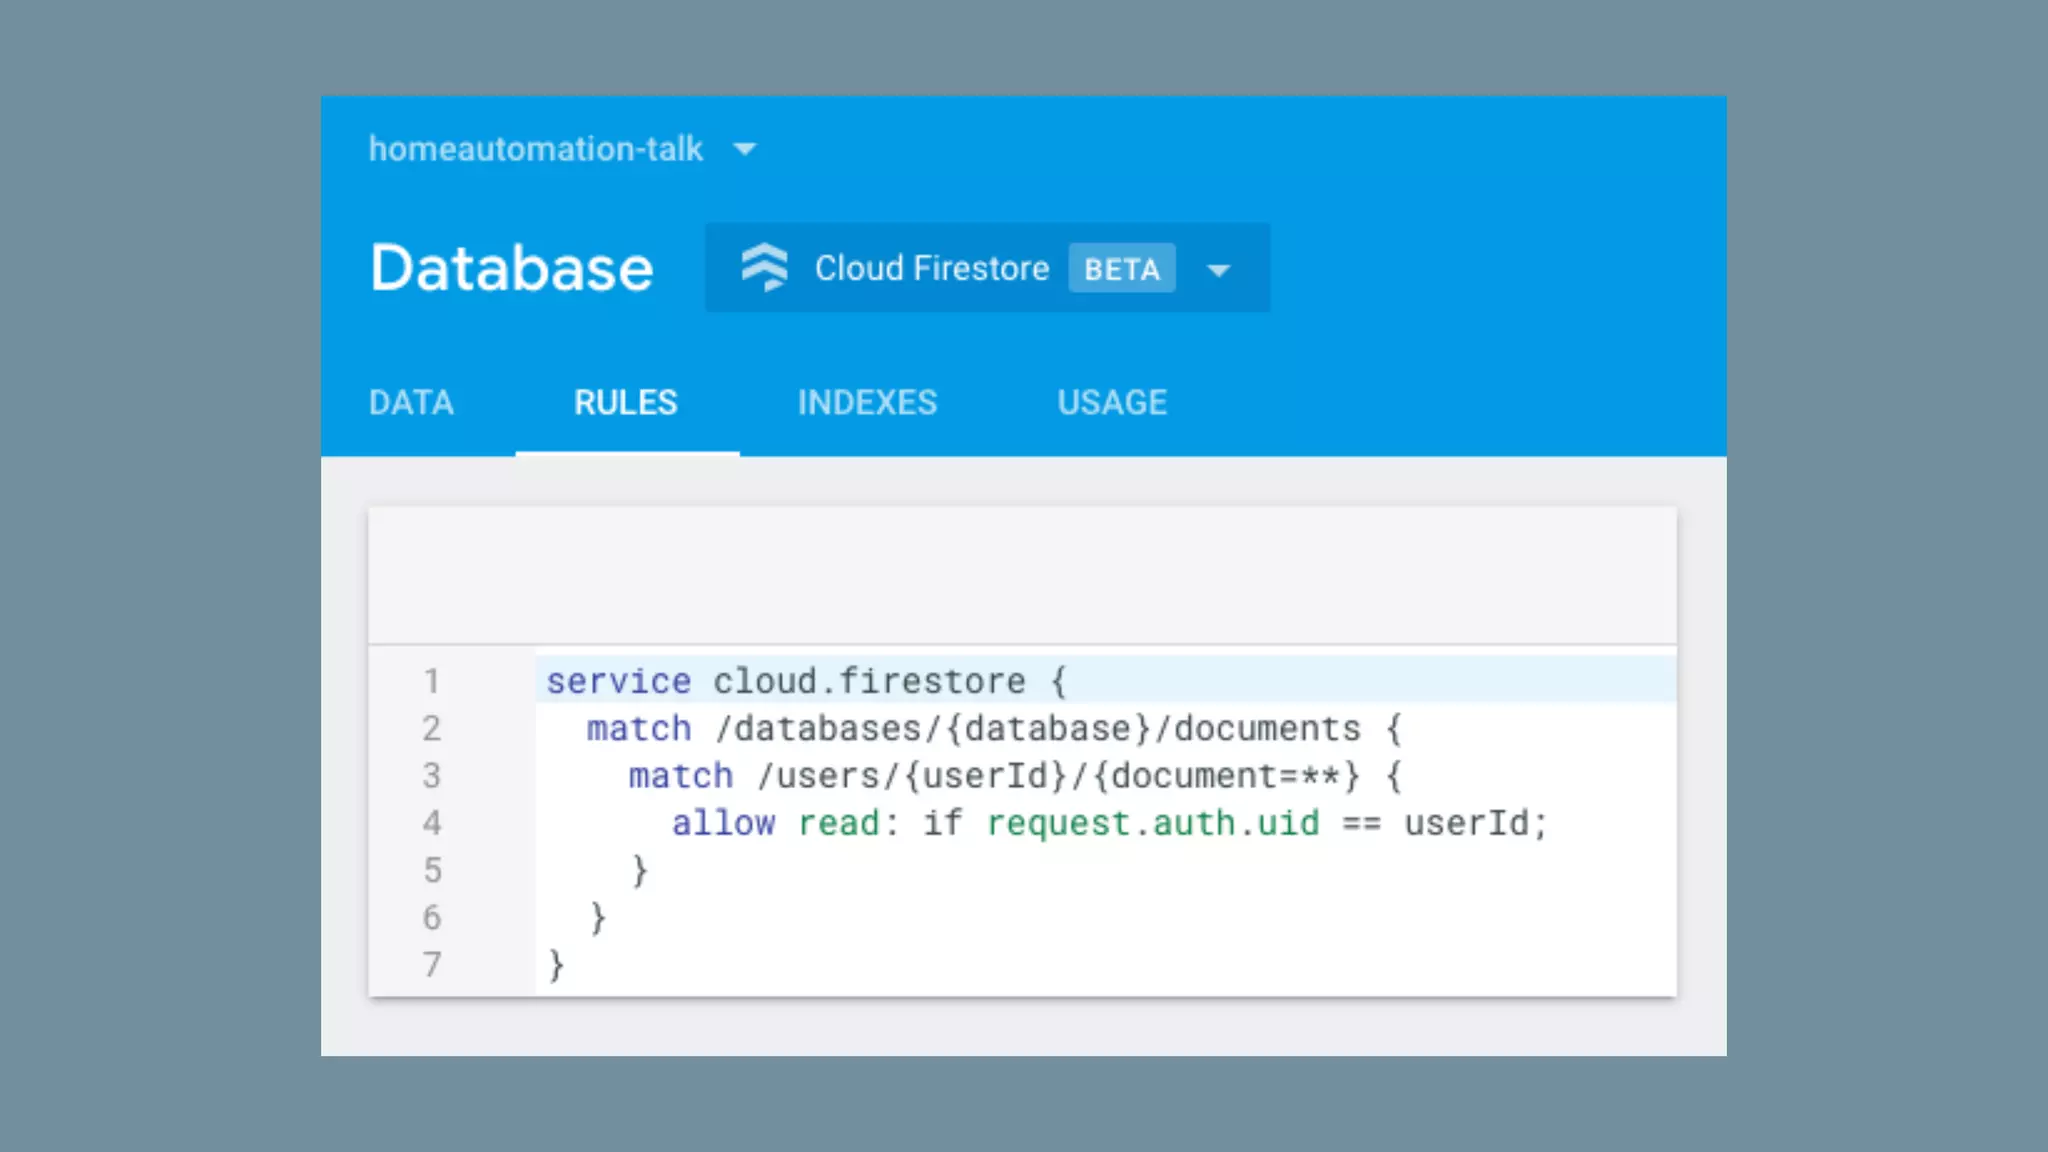Click the homeautomation-talk project name
The image size is (2048, 1152).
tap(535, 149)
